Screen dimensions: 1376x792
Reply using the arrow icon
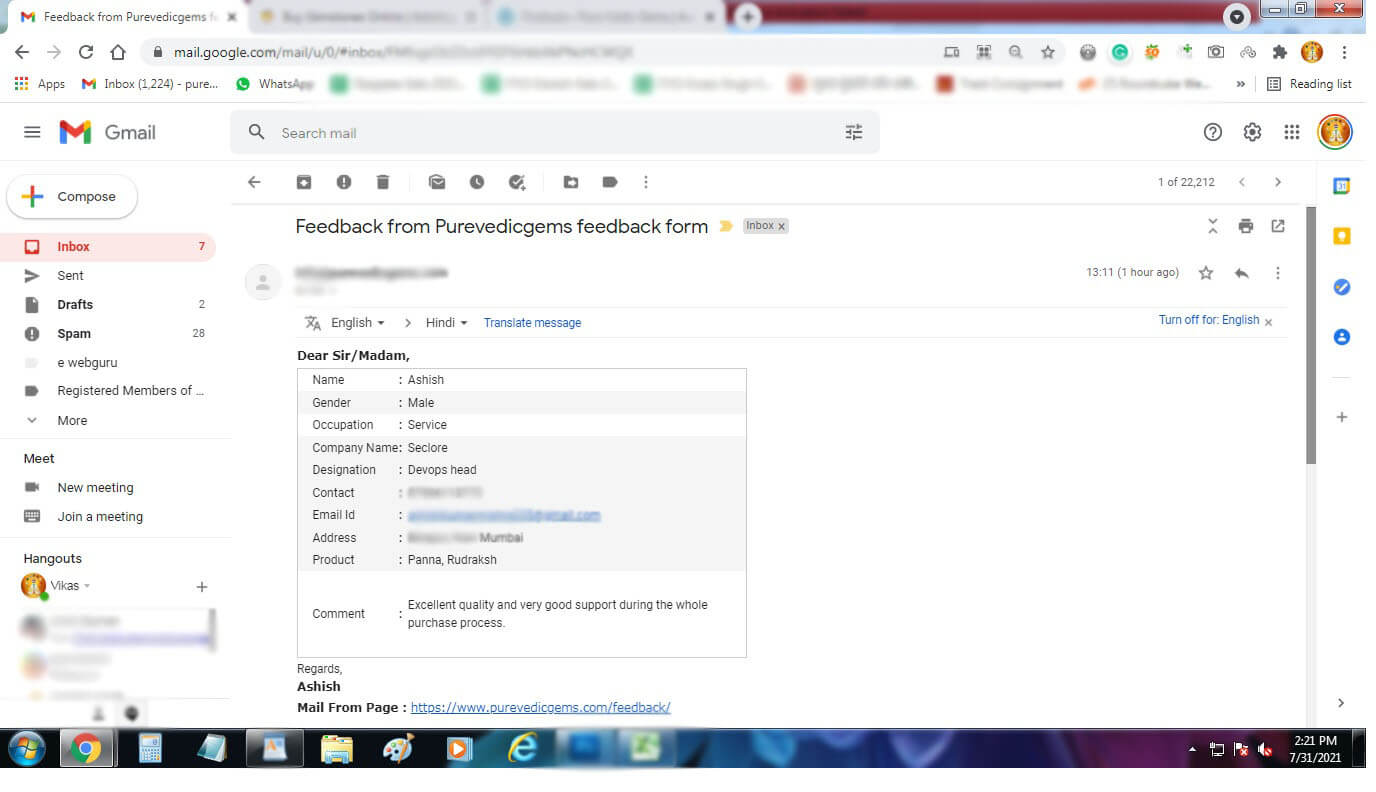tap(1241, 273)
